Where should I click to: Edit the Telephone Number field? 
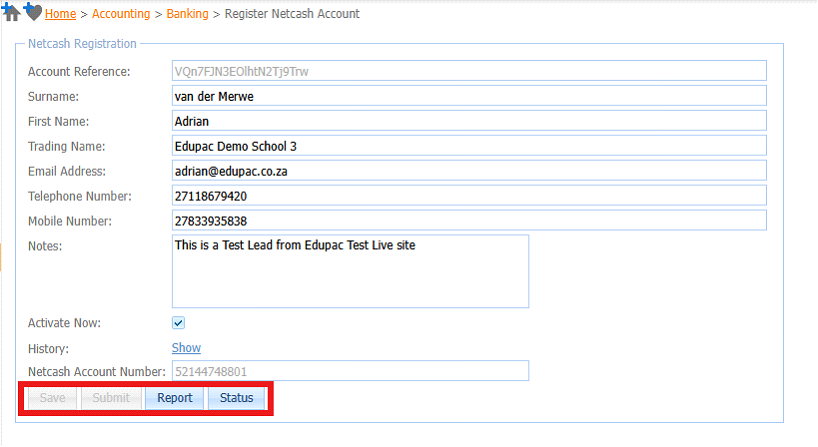pyautogui.click(x=469, y=196)
